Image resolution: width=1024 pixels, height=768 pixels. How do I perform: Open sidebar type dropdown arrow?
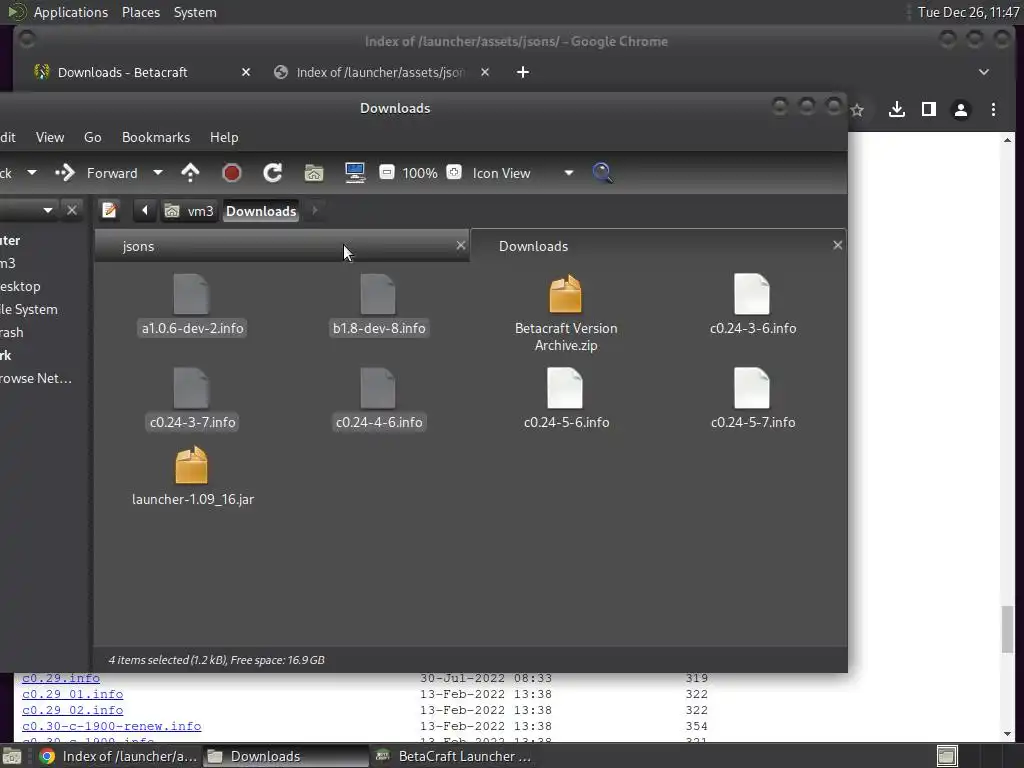pos(48,210)
